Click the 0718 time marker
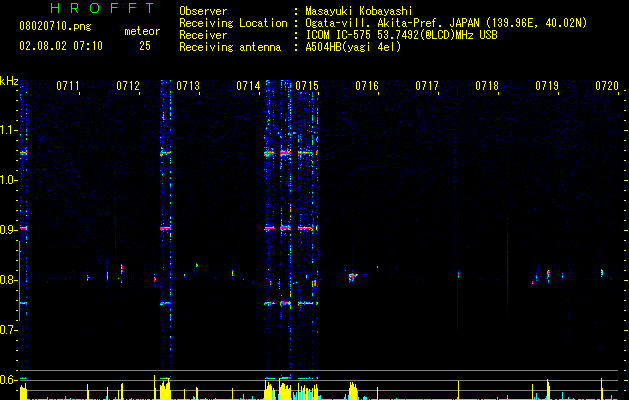The image size is (629, 400). coord(487,86)
